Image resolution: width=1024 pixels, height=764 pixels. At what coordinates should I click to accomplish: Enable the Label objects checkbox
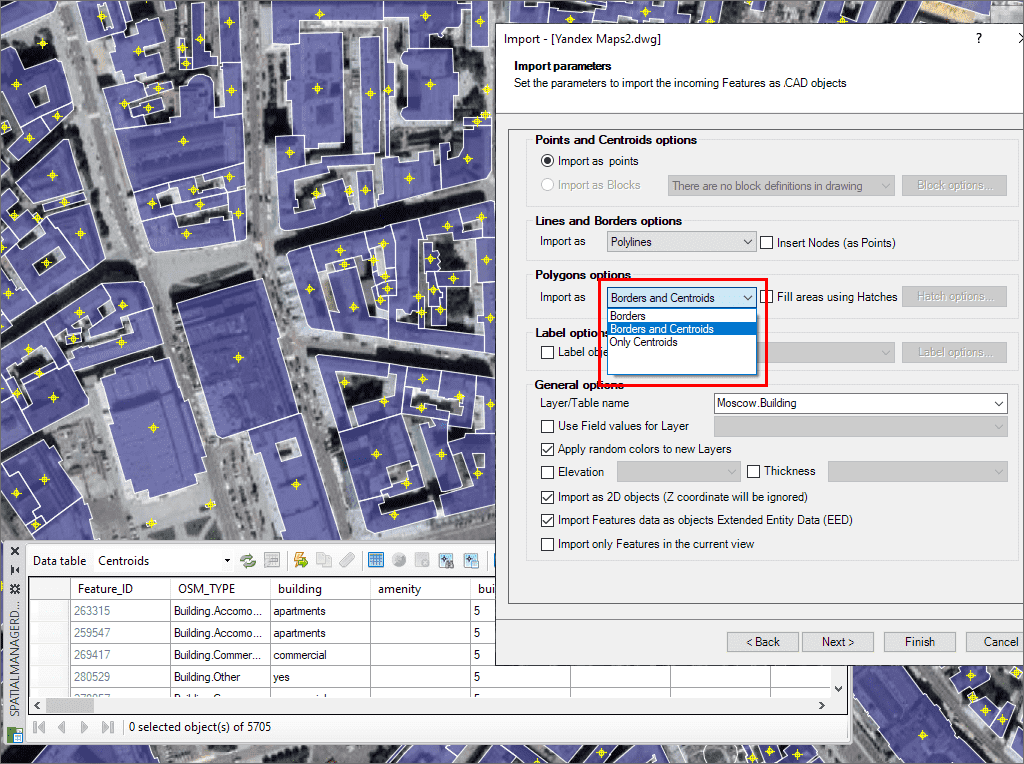point(547,352)
